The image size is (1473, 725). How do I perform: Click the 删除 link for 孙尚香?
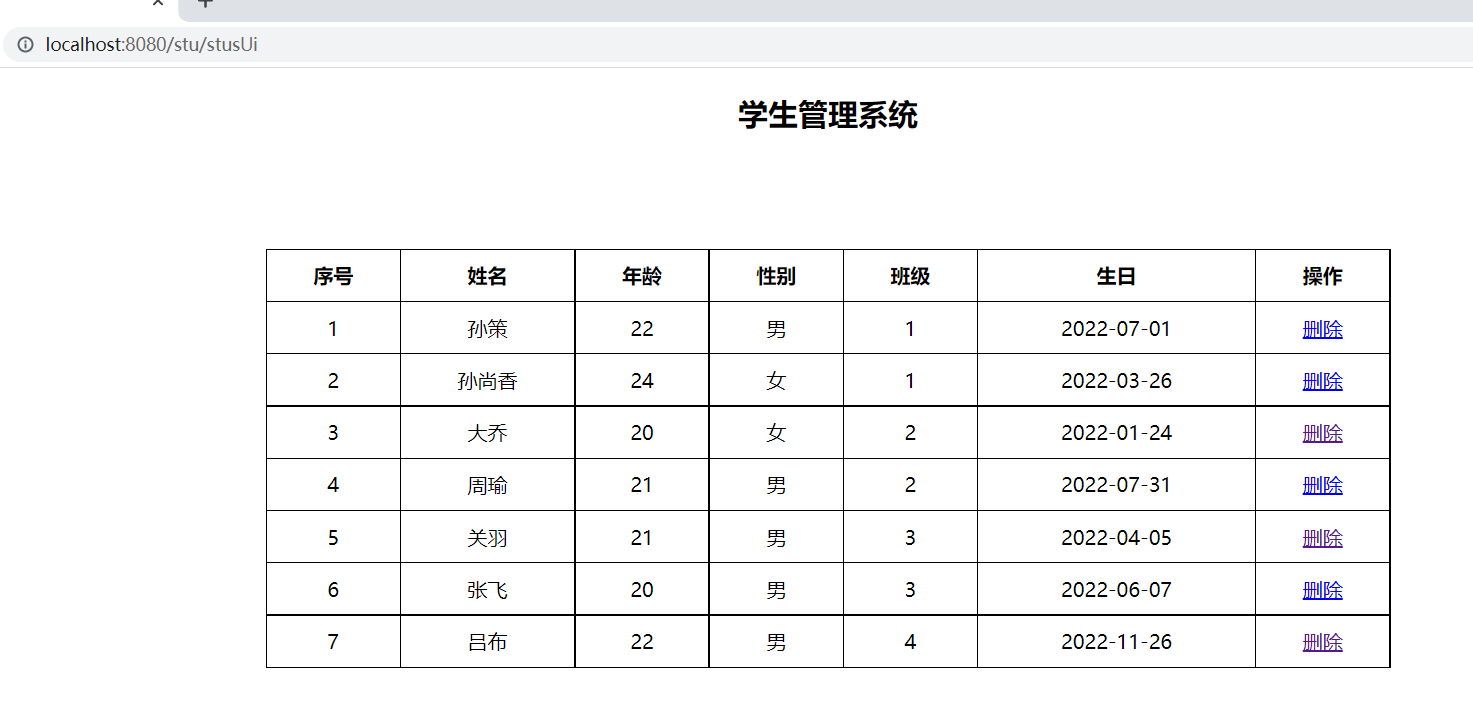(x=1322, y=380)
